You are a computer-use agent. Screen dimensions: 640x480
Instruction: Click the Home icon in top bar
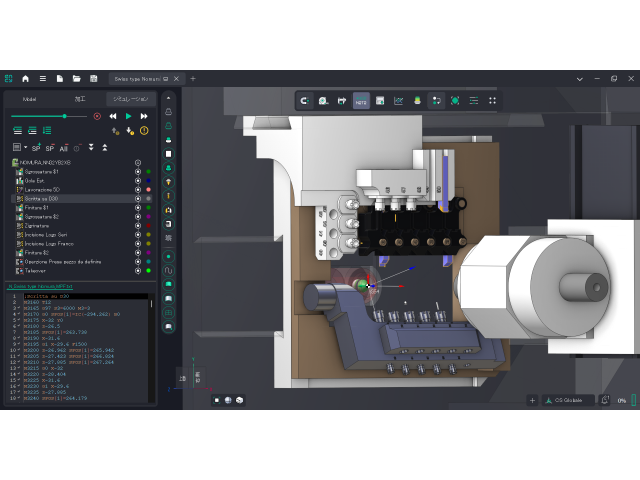pyautogui.click(x=25, y=78)
